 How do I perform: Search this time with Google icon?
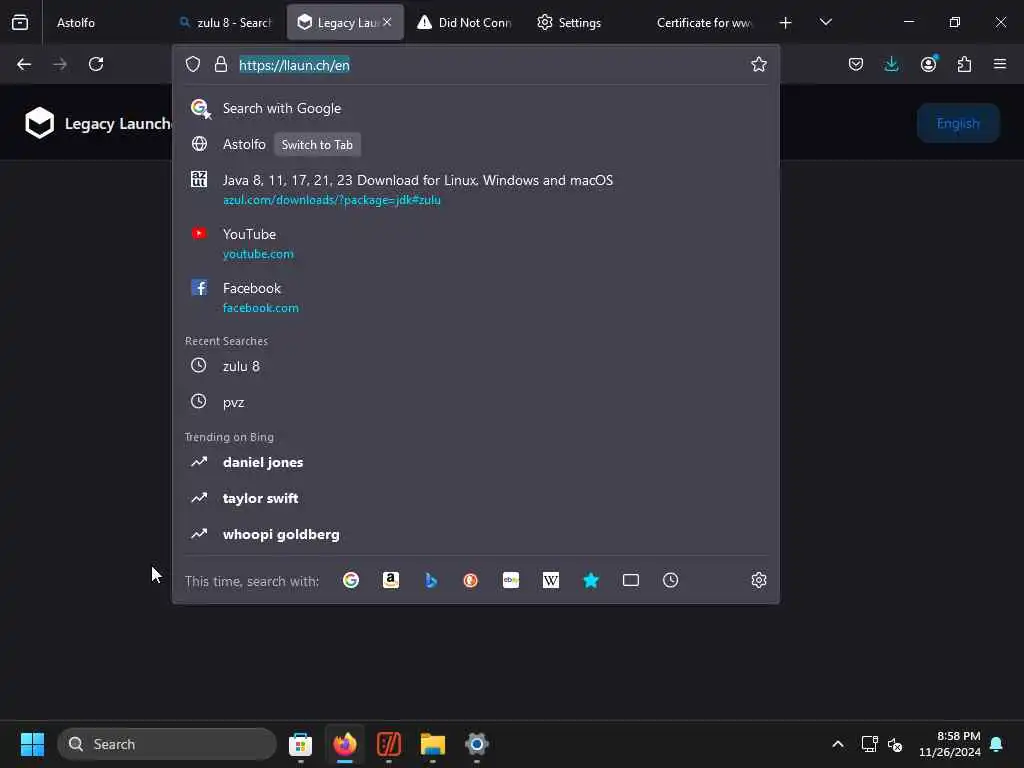tap(351, 580)
